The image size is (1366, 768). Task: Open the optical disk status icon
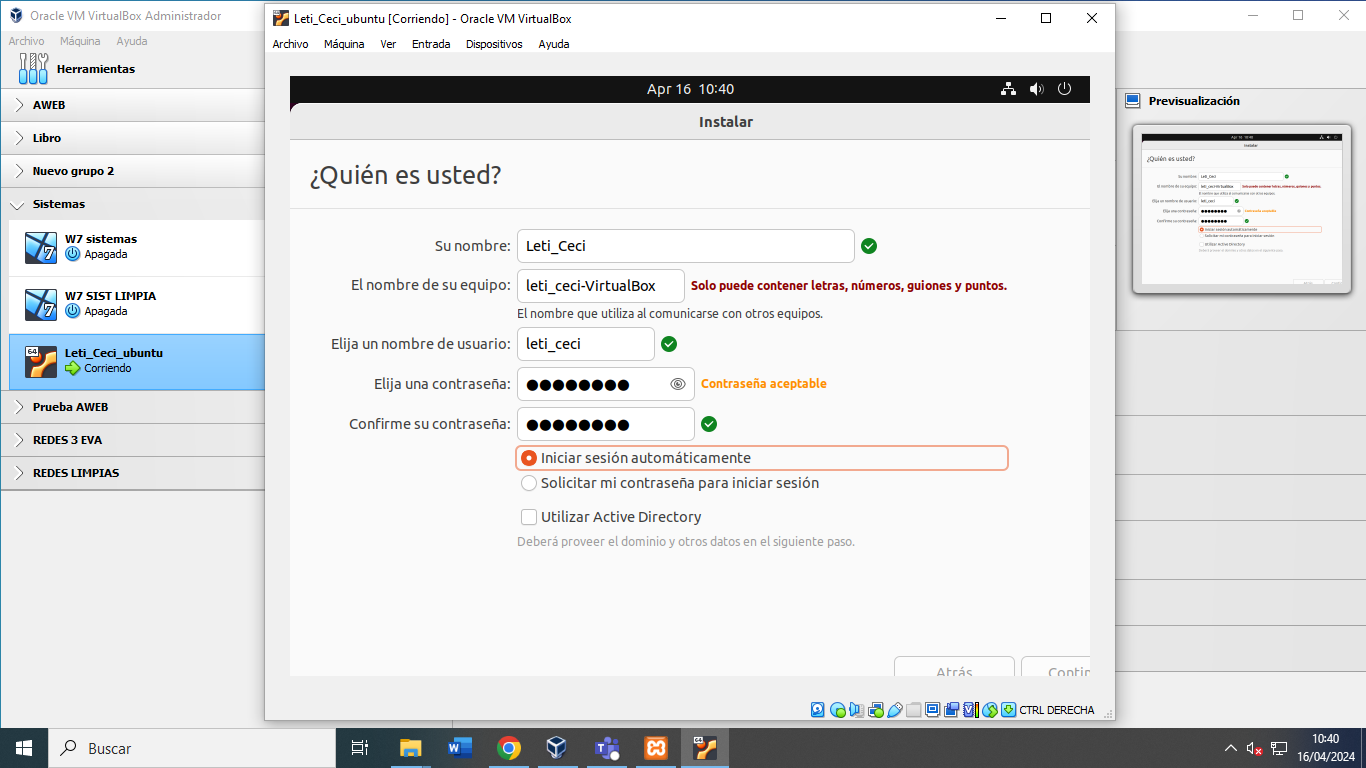(837, 710)
